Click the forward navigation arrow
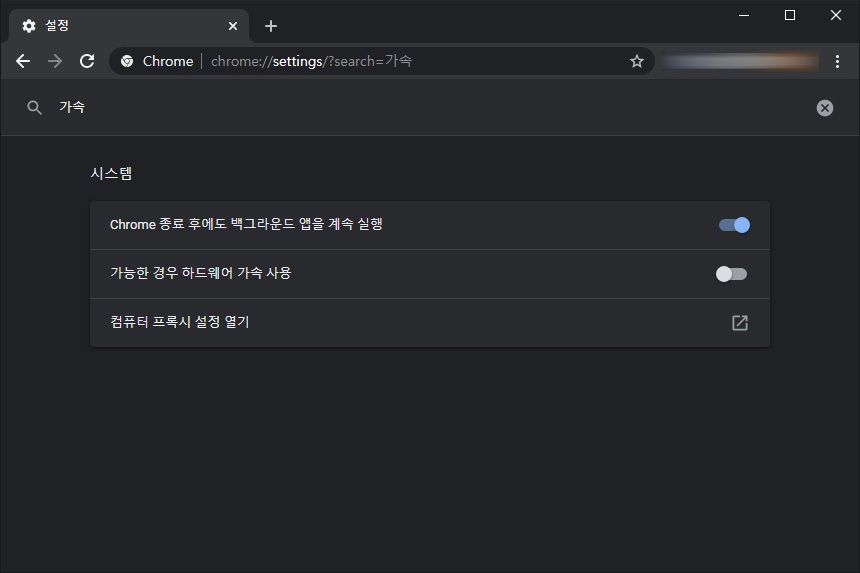 pyautogui.click(x=55, y=61)
